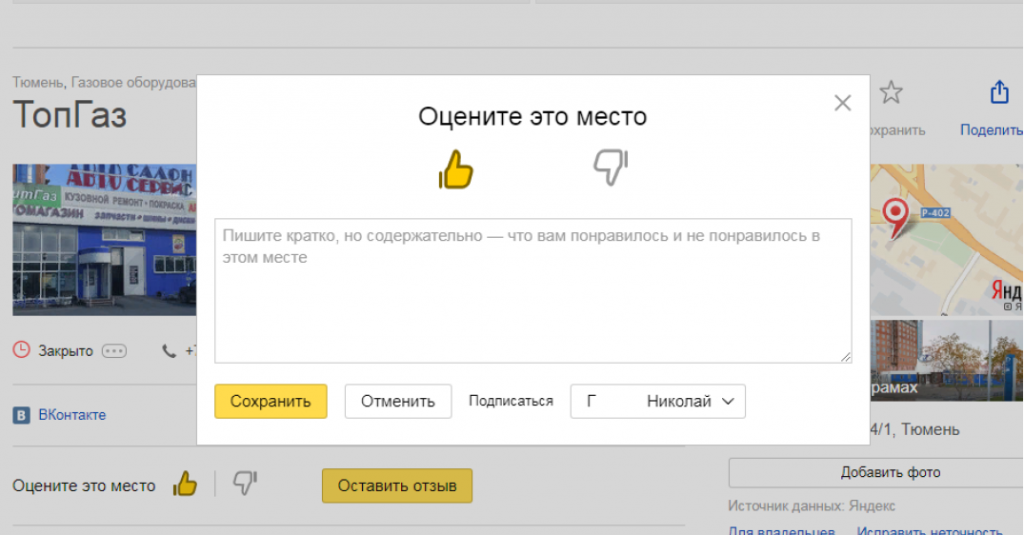The width and height of the screenshot is (1024, 535).
Task: Select thumbs down in the rating dialog
Action: (x=611, y=167)
